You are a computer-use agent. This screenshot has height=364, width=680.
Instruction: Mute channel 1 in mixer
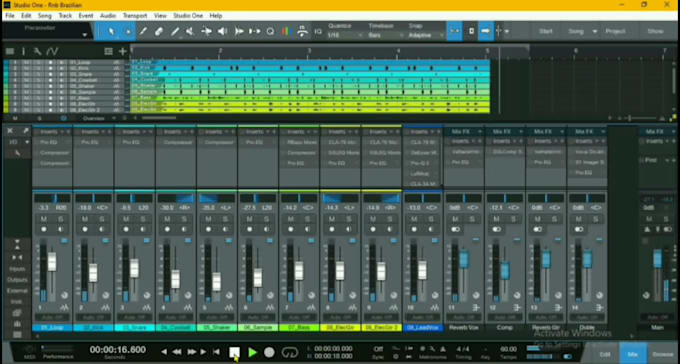pos(43,219)
